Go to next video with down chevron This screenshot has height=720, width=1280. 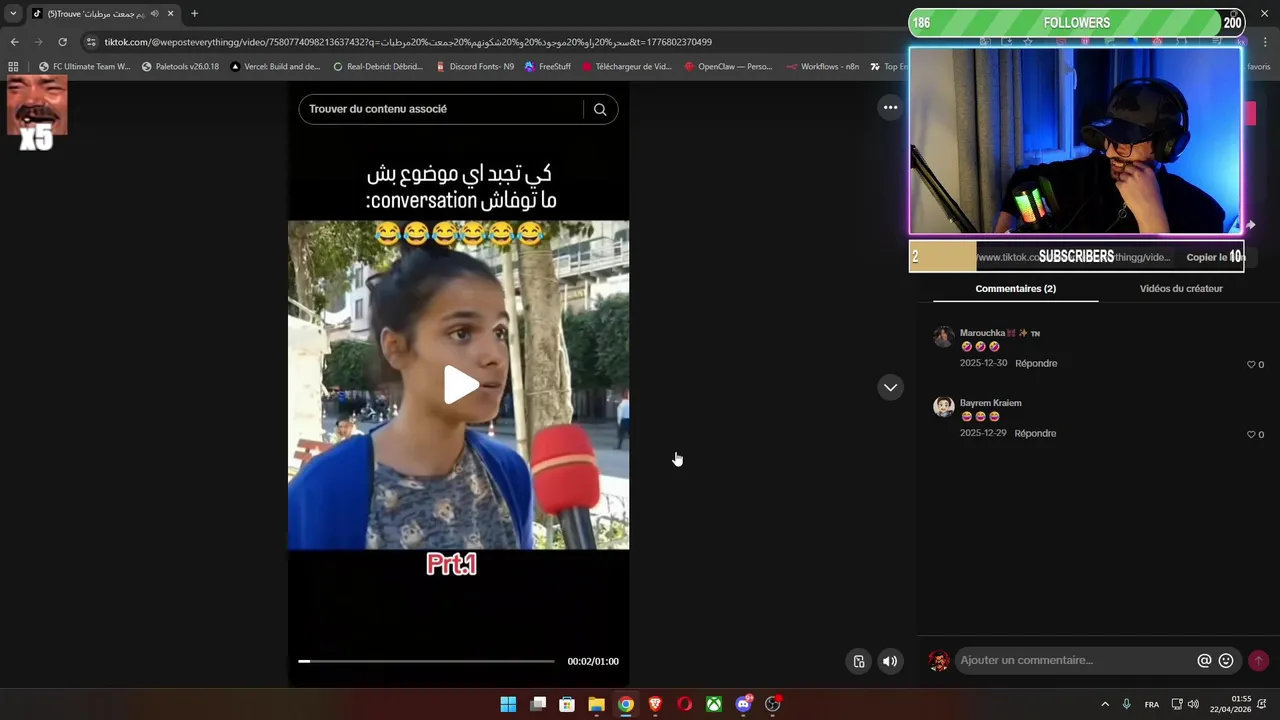coord(890,387)
